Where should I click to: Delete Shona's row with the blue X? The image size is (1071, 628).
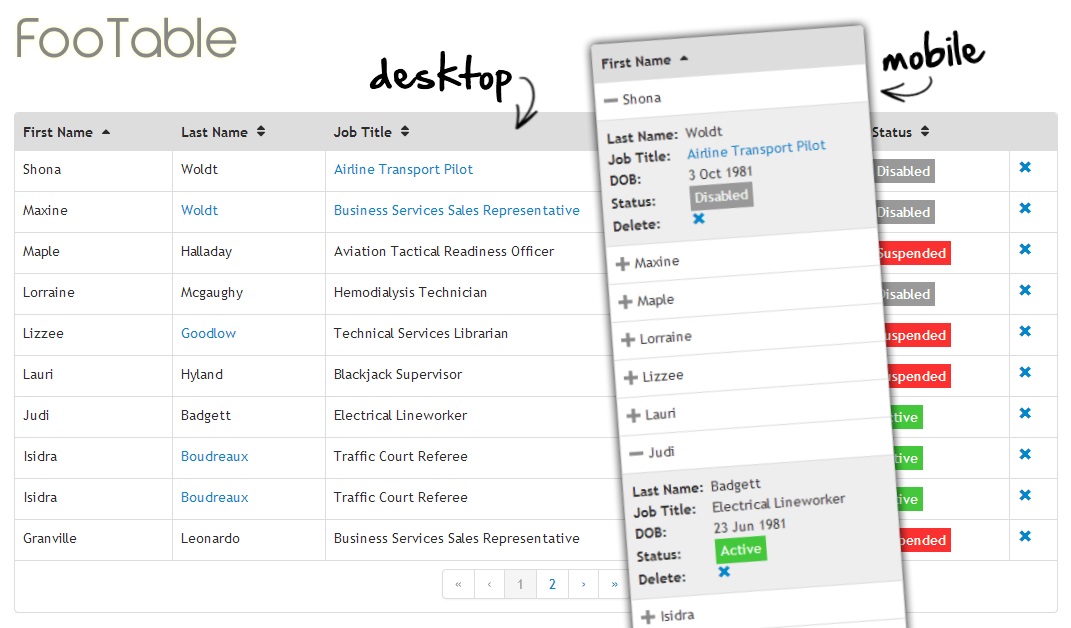(1024, 168)
